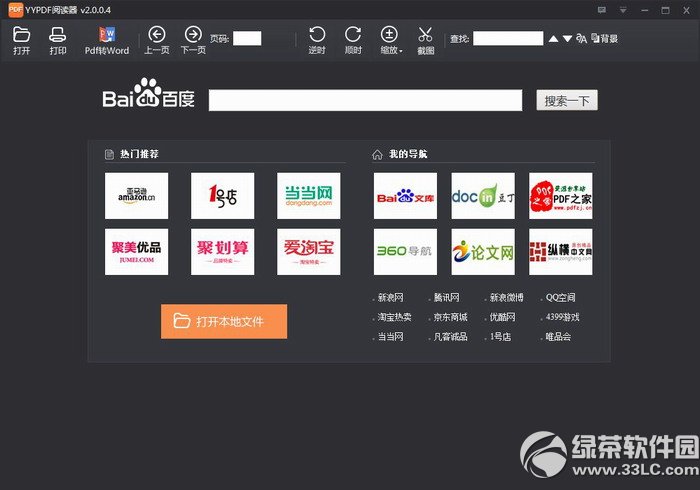Open a file with the 打开 toolbar icon
700x490 pixels.
(x=21, y=40)
